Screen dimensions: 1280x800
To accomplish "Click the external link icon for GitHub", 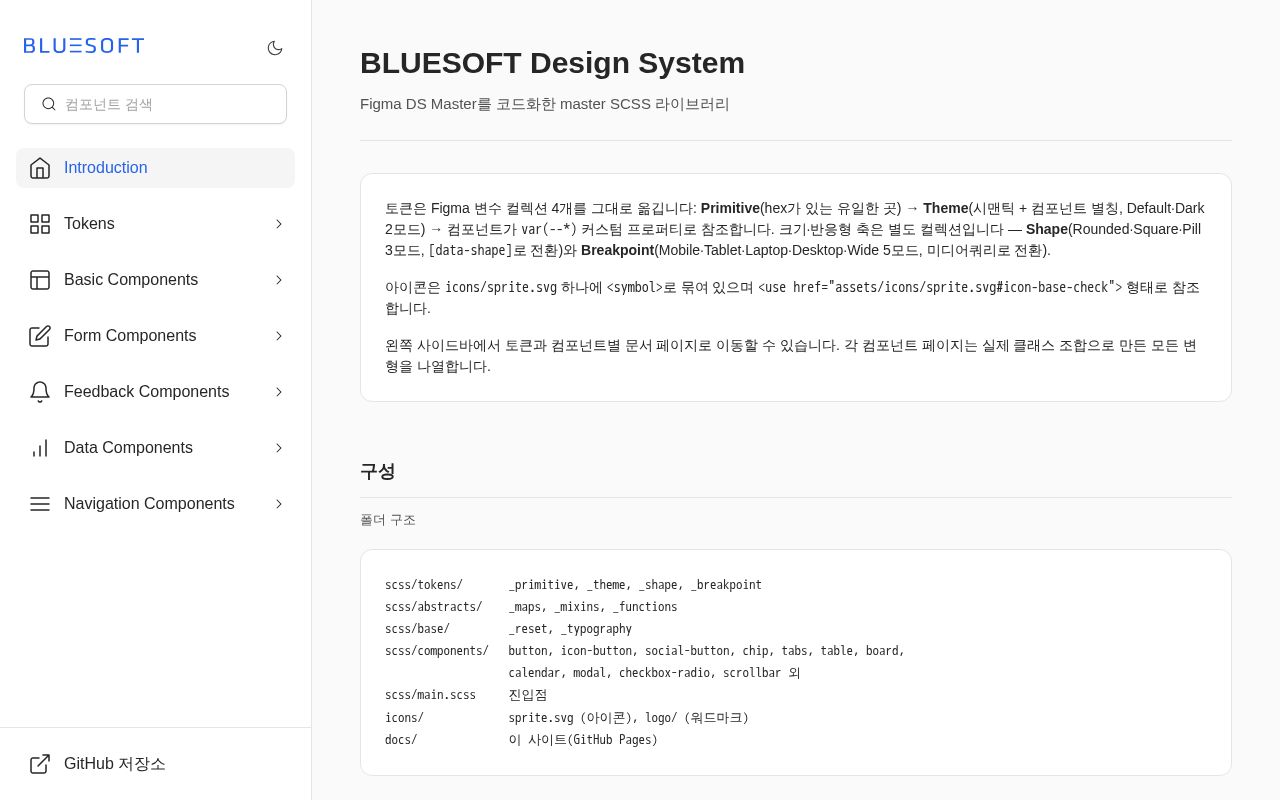I will tap(40, 764).
